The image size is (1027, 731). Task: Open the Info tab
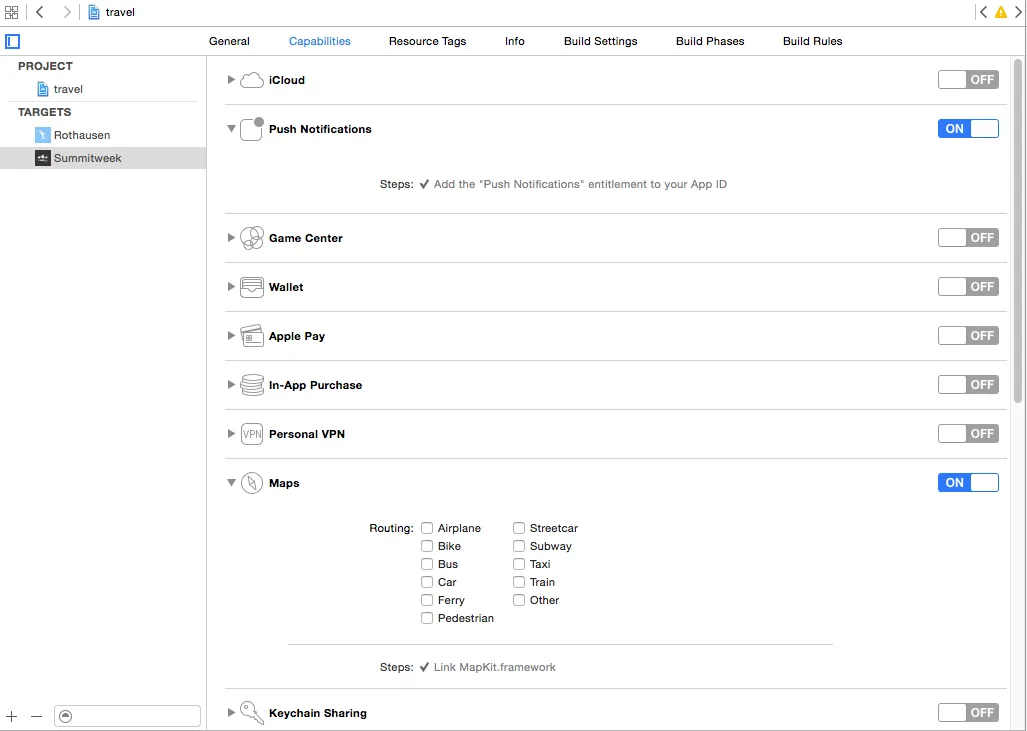click(x=515, y=41)
